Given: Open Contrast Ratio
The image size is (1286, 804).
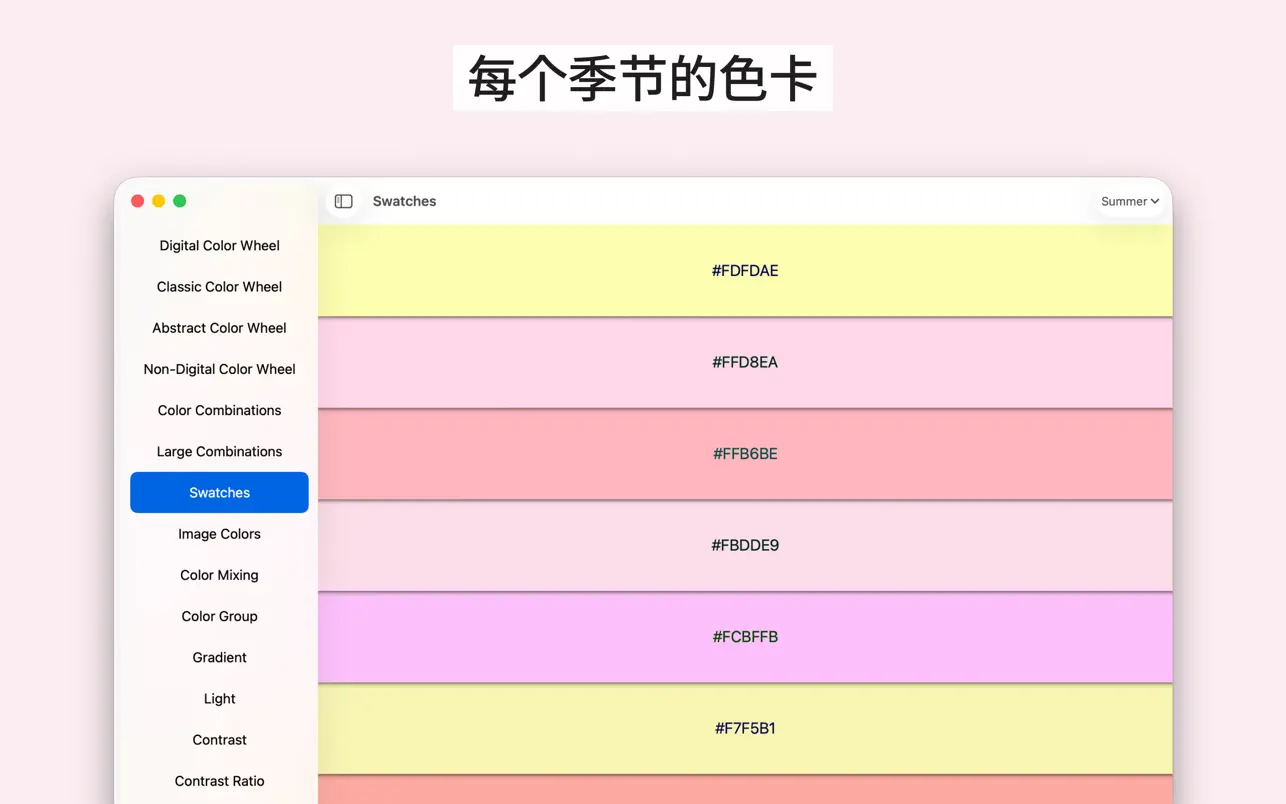Looking at the screenshot, I should pos(219,780).
